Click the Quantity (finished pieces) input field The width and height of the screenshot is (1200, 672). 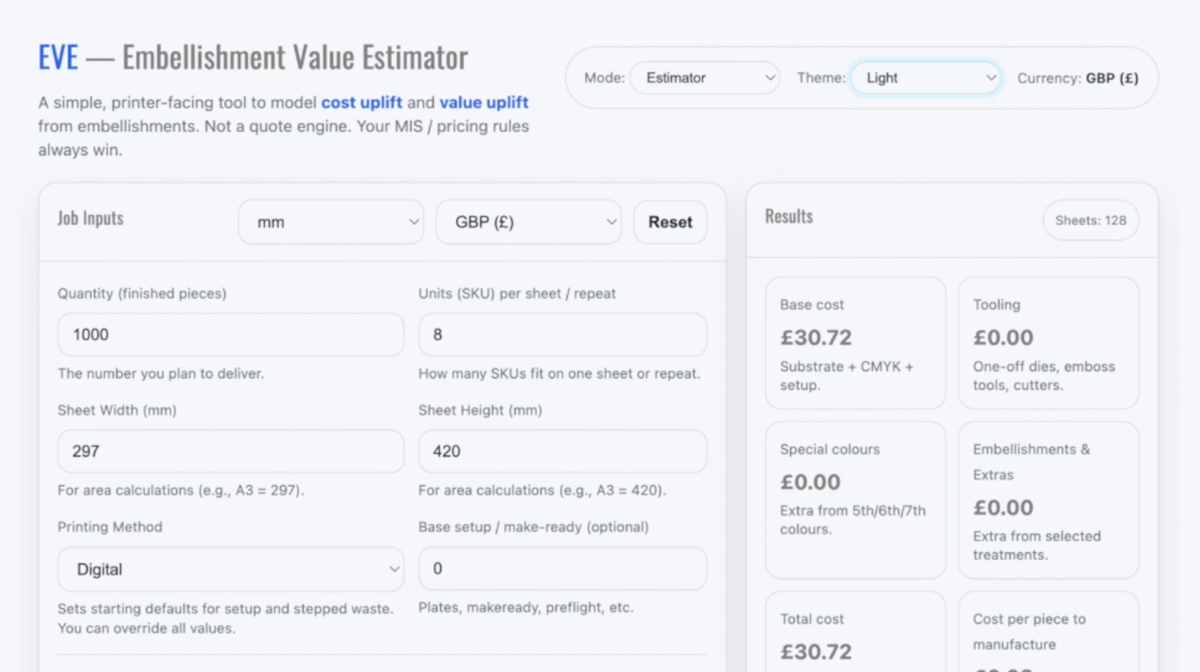pyautogui.click(x=231, y=335)
